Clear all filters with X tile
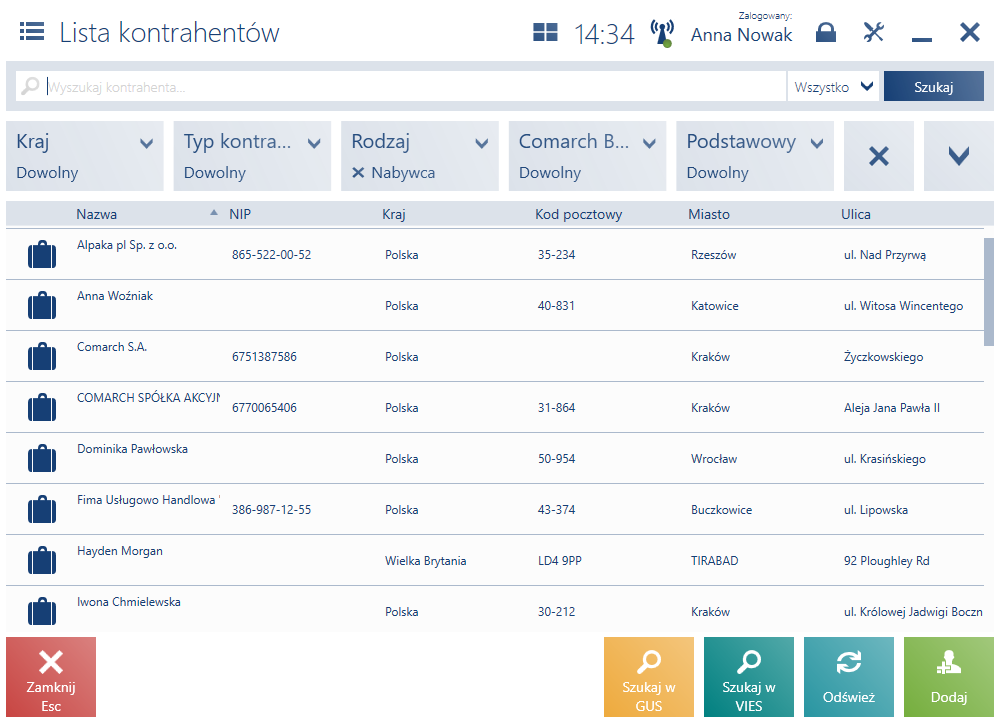 tap(879, 156)
